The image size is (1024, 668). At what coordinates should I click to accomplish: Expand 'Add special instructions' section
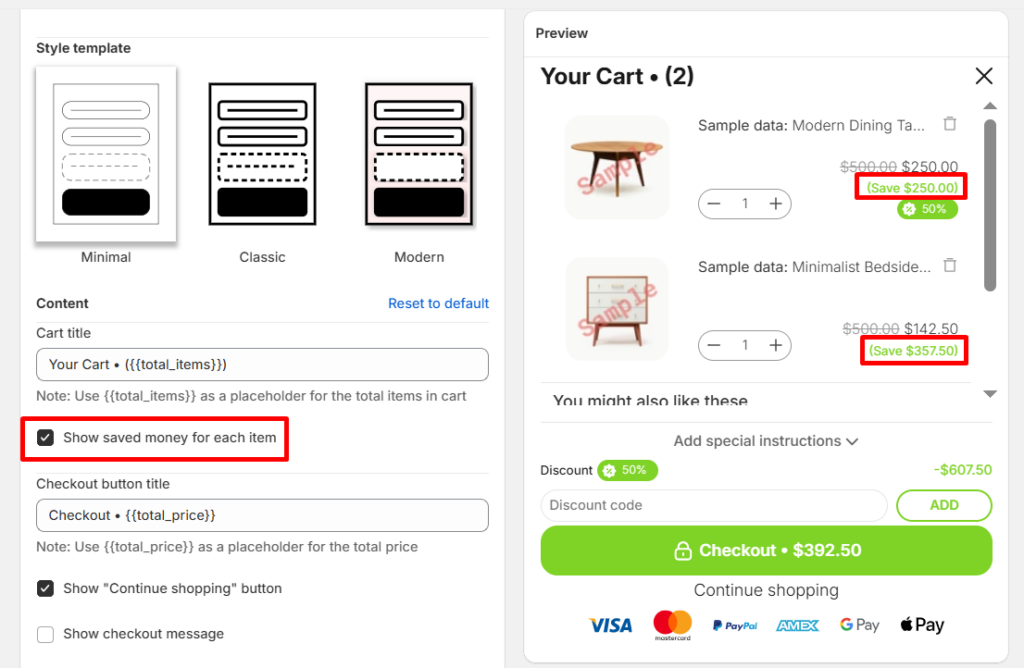766,441
